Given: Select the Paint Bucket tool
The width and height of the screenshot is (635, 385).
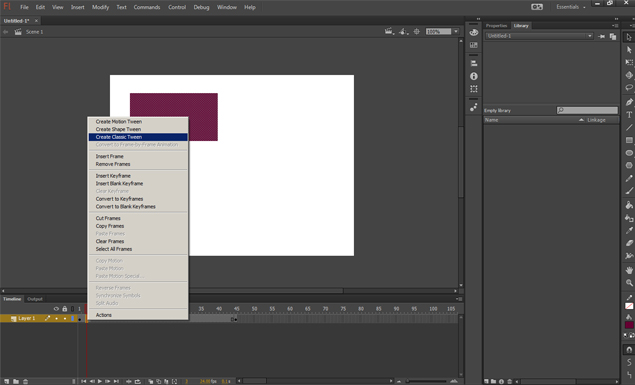Looking at the screenshot, I should click(629, 205).
